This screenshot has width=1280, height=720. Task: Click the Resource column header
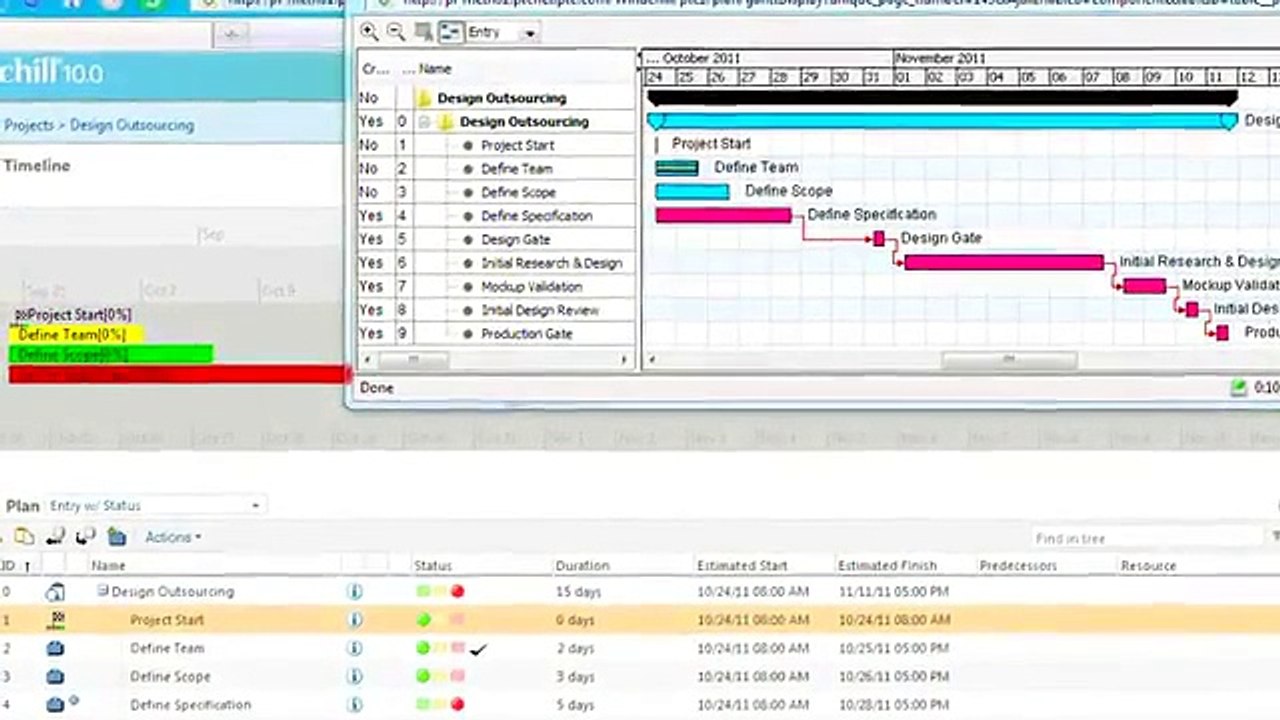click(1148, 566)
